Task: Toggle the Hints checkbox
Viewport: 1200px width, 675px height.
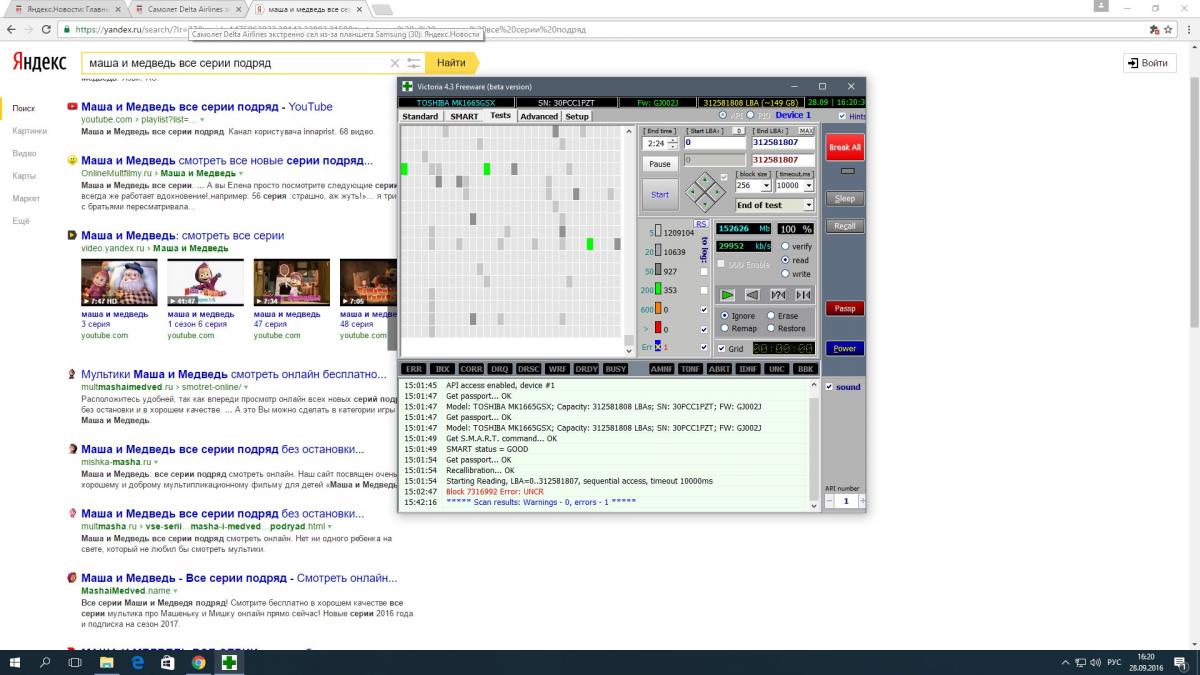Action: tap(842, 116)
